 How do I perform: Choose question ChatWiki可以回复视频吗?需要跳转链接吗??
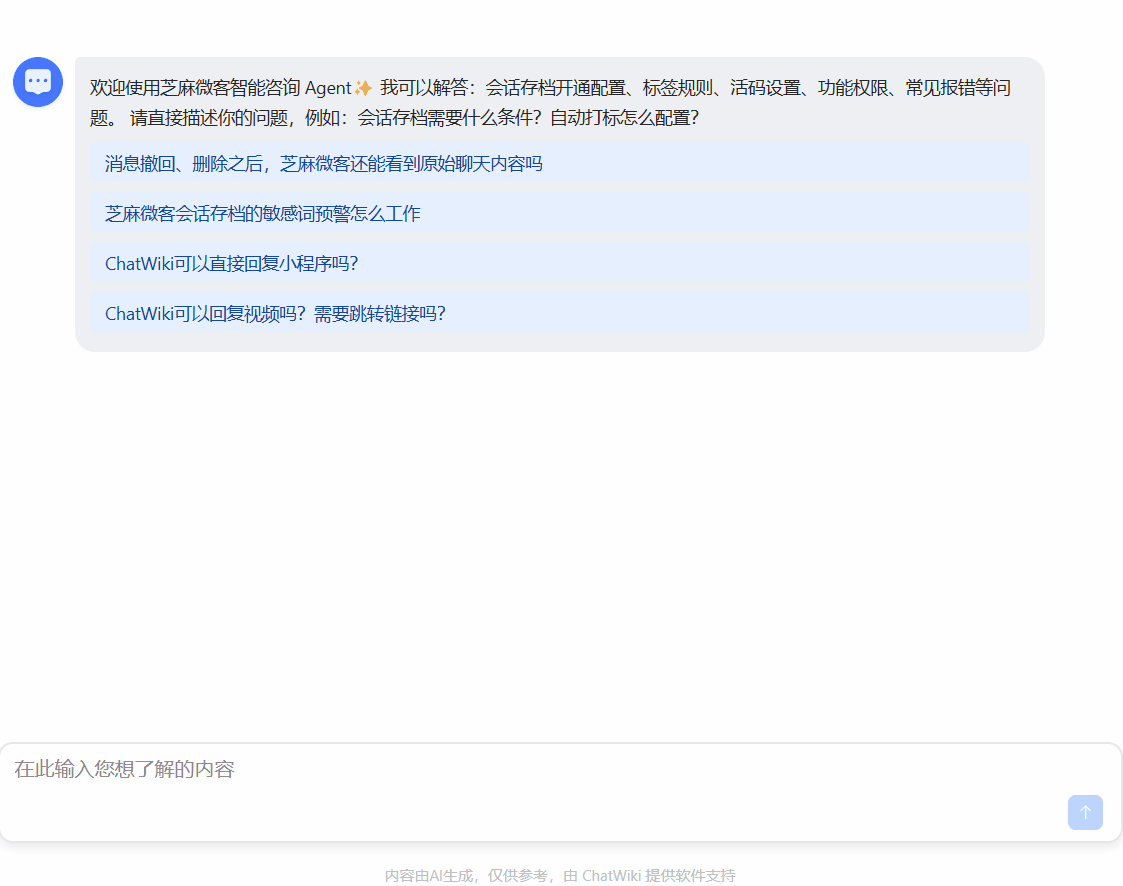[x=560, y=314]
